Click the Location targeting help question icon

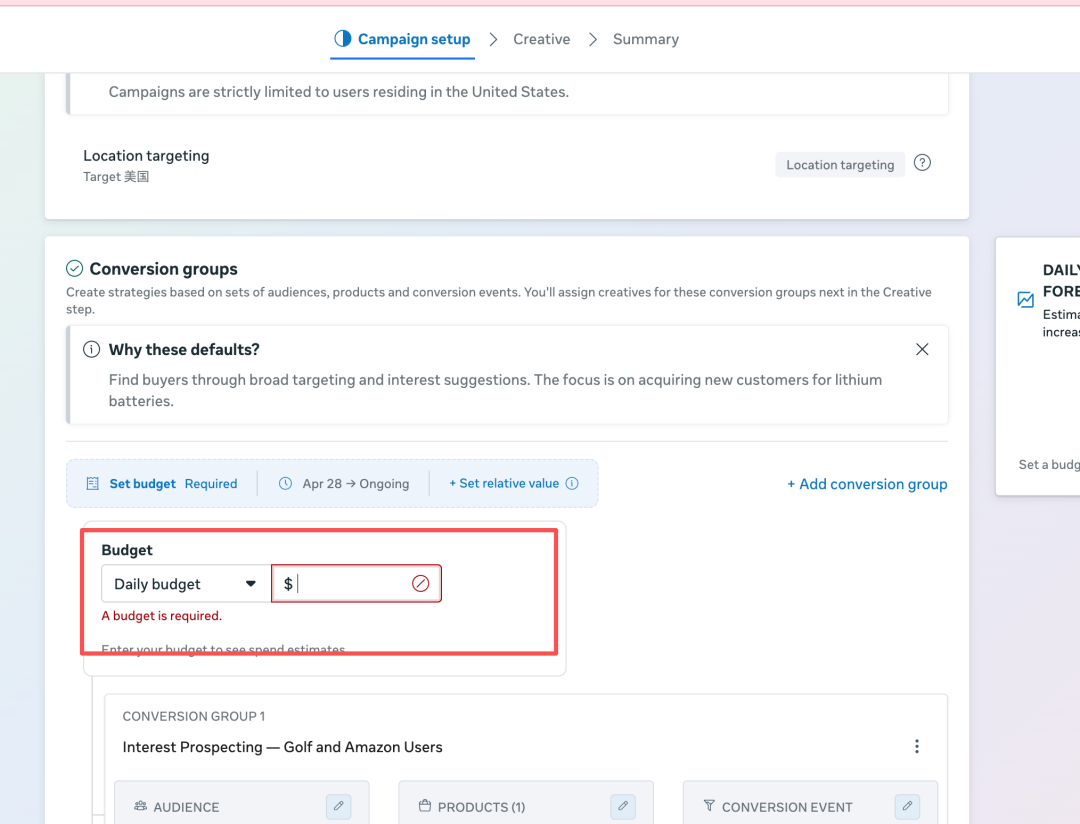pyautogui.click(x=922, y=163)
